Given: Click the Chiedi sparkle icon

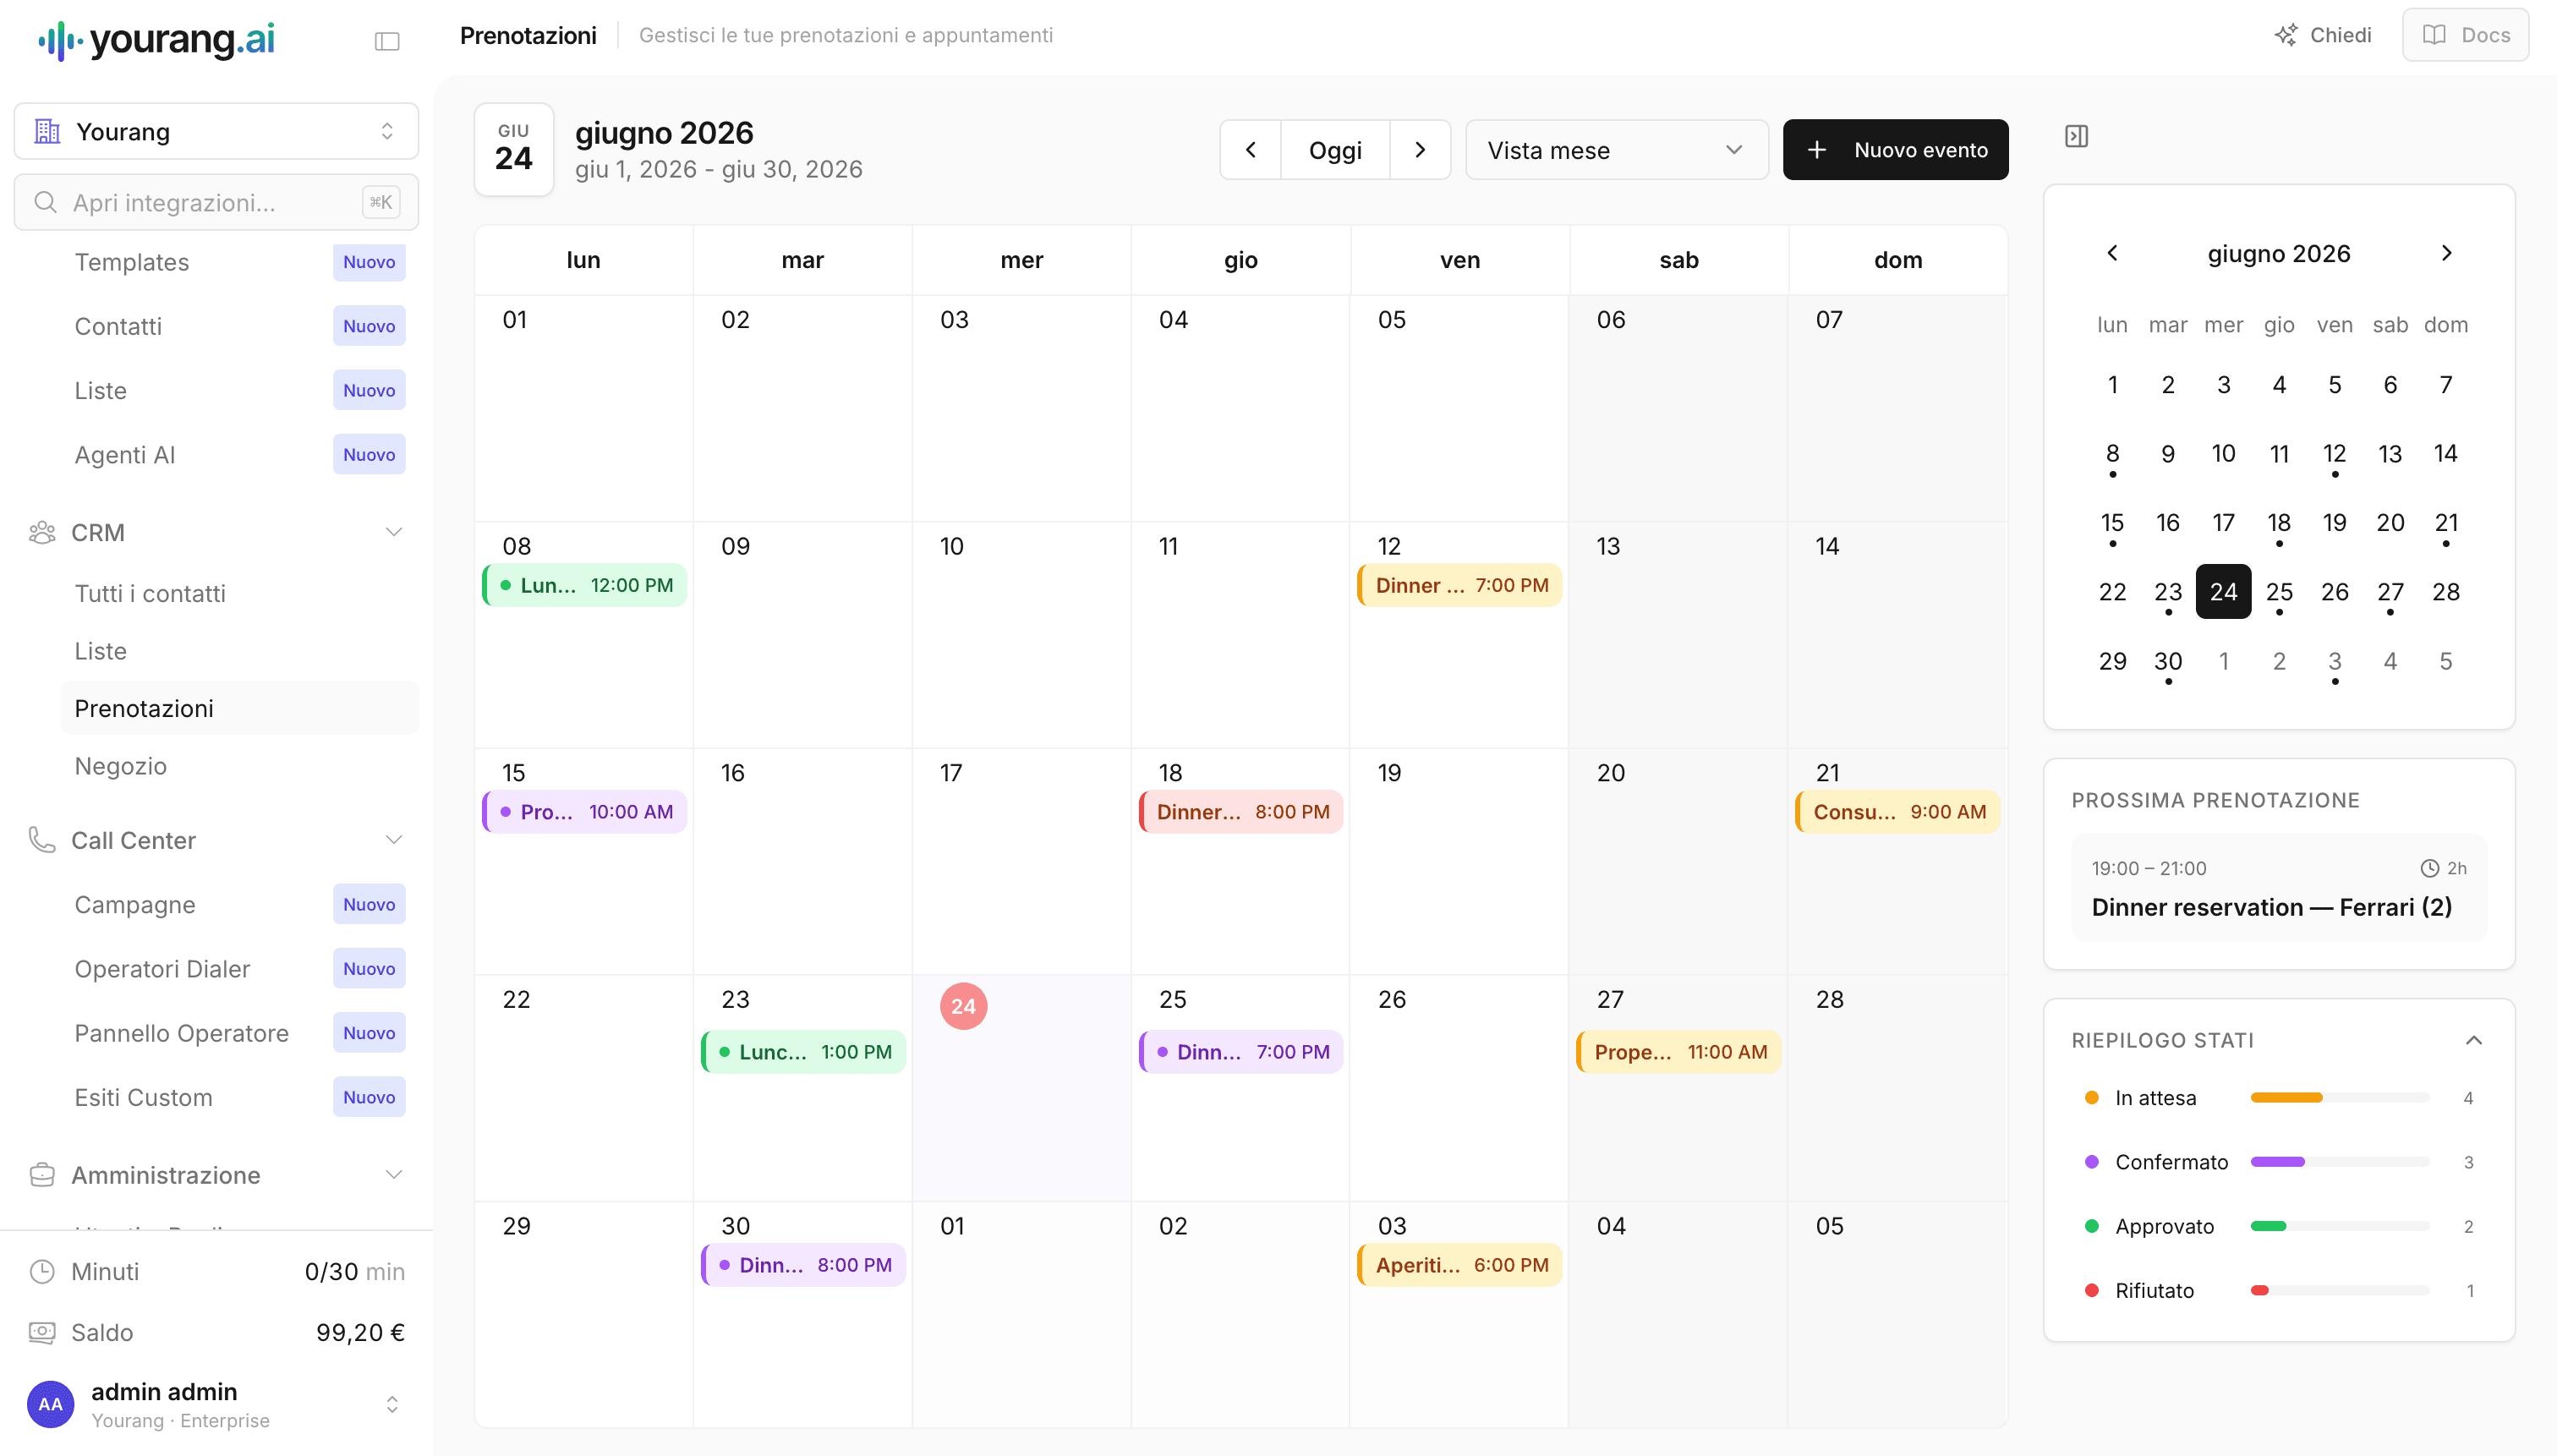Looking at the screenshot, I should (x=2286, y=35).
